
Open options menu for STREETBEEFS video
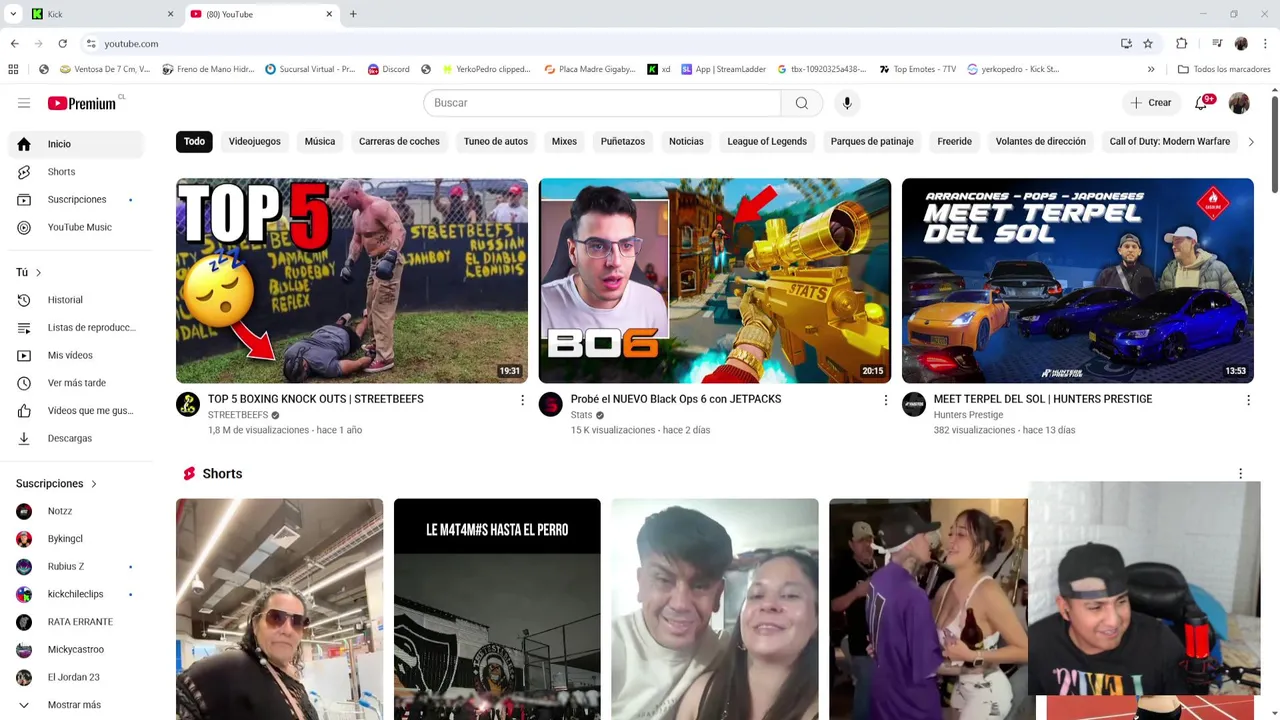coord(522,400)
